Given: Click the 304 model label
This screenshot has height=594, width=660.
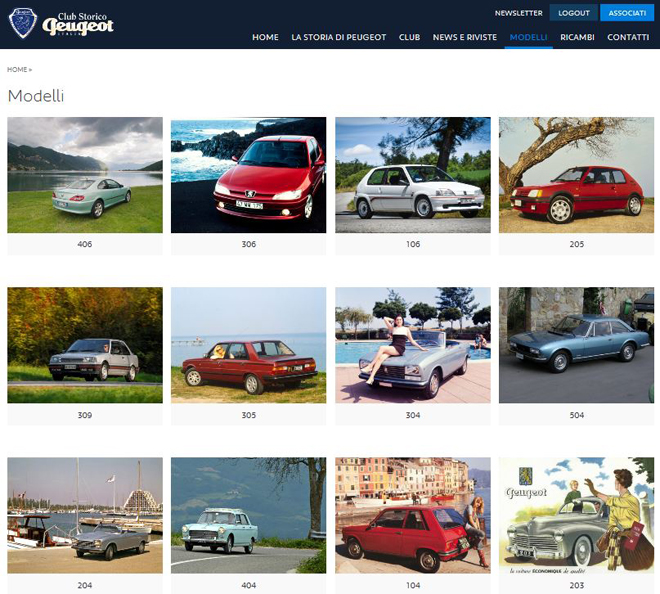Looking at the screenshot, I should [413, 415].
